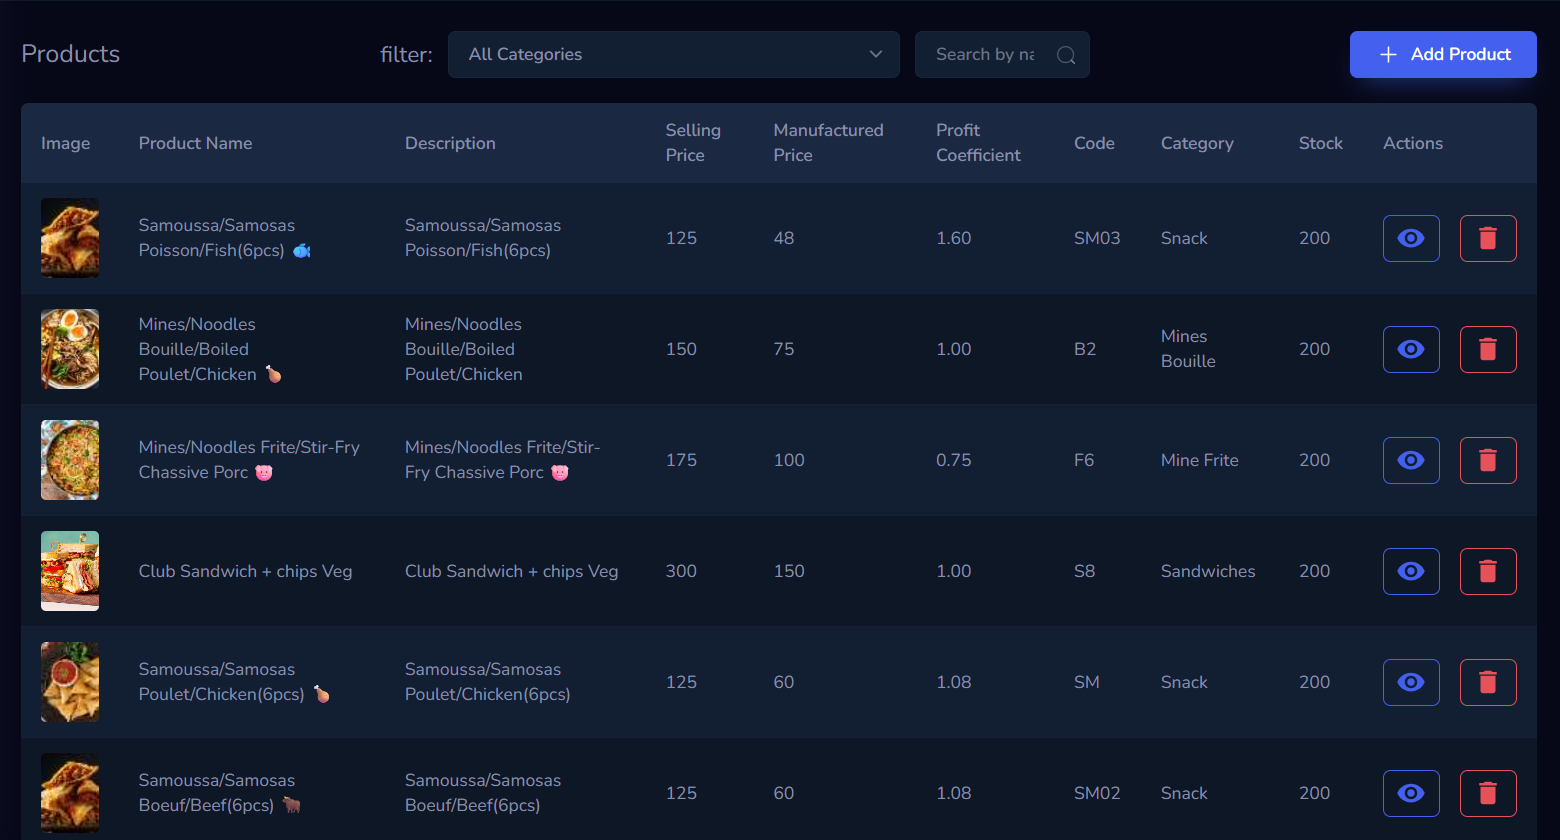View the Club Sandwich + chips Veg details
Image resolution: width=1560 pixels, height=840 pixels.
tap(1410, 571)
